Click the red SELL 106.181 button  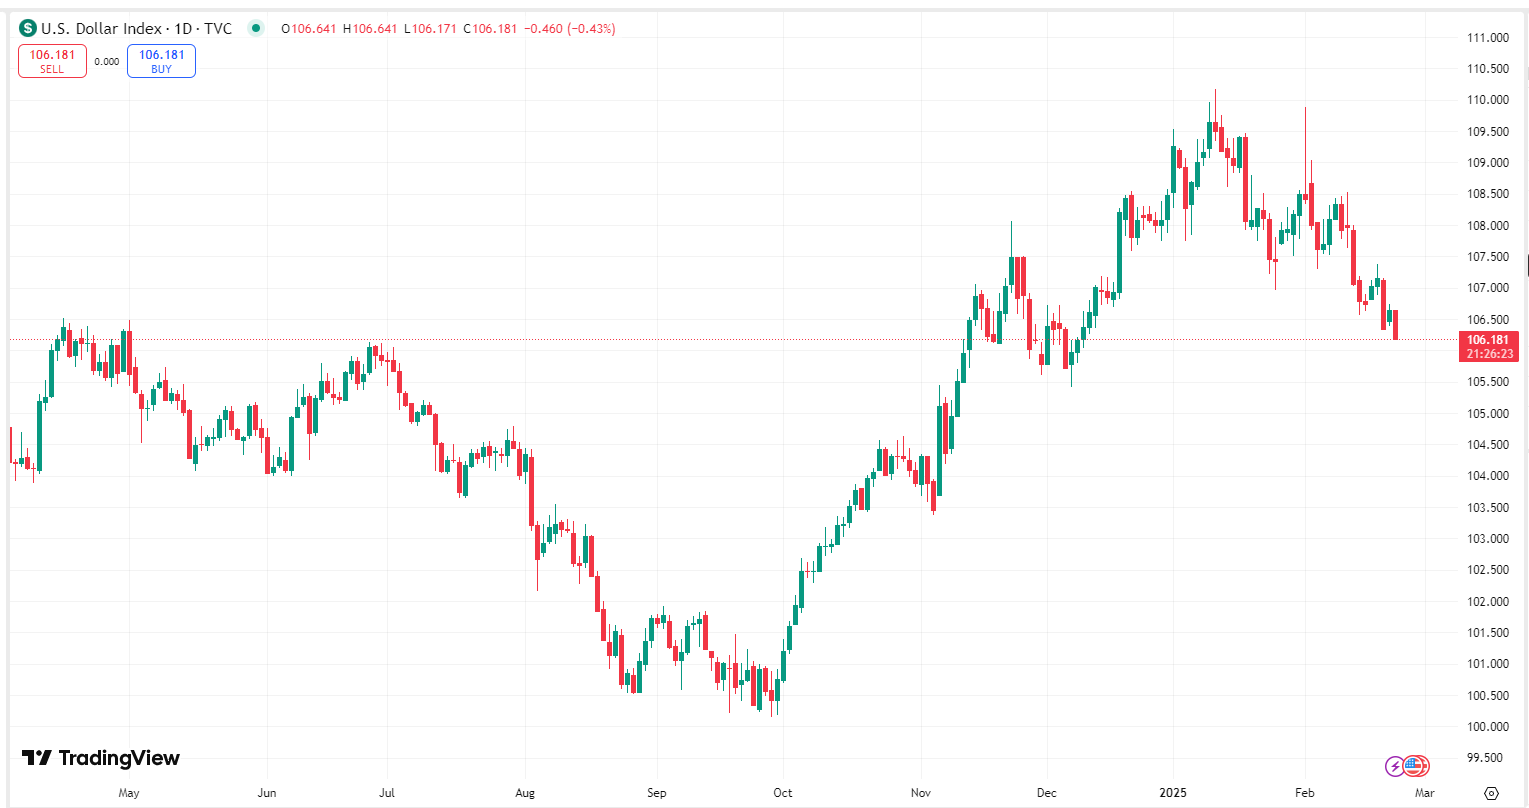(52, 61)
